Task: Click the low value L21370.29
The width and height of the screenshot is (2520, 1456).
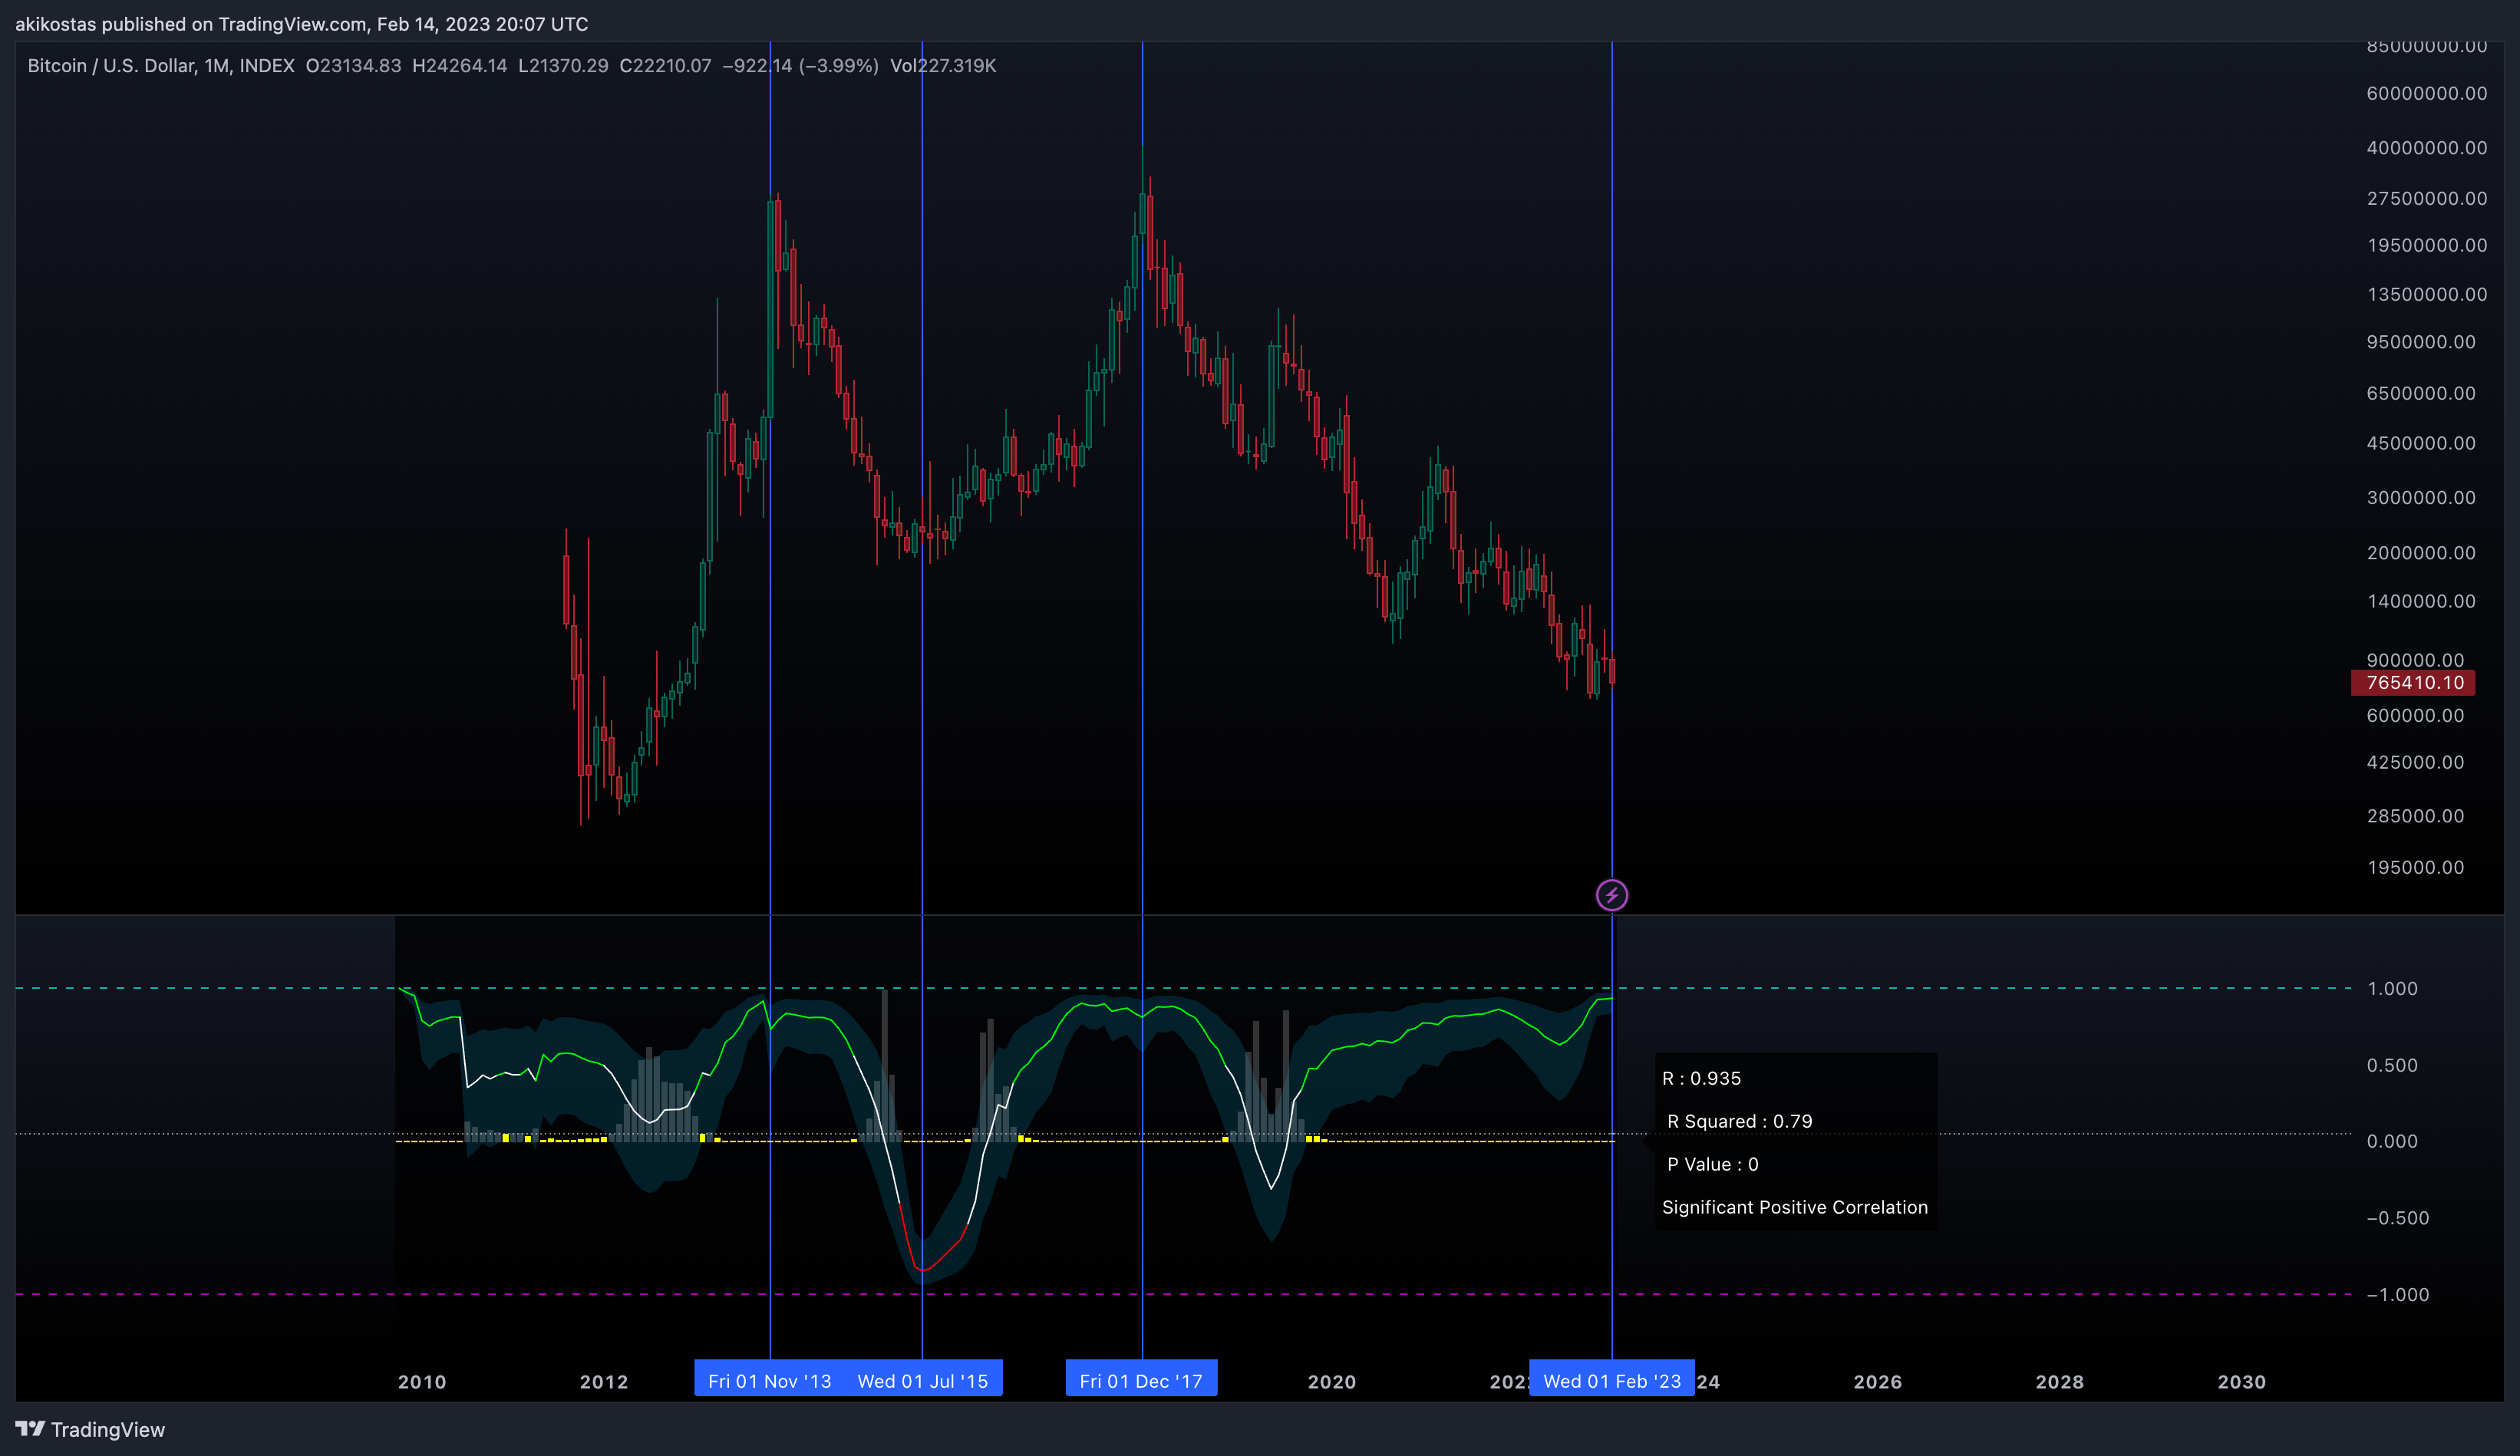Action: pos(563,66)
